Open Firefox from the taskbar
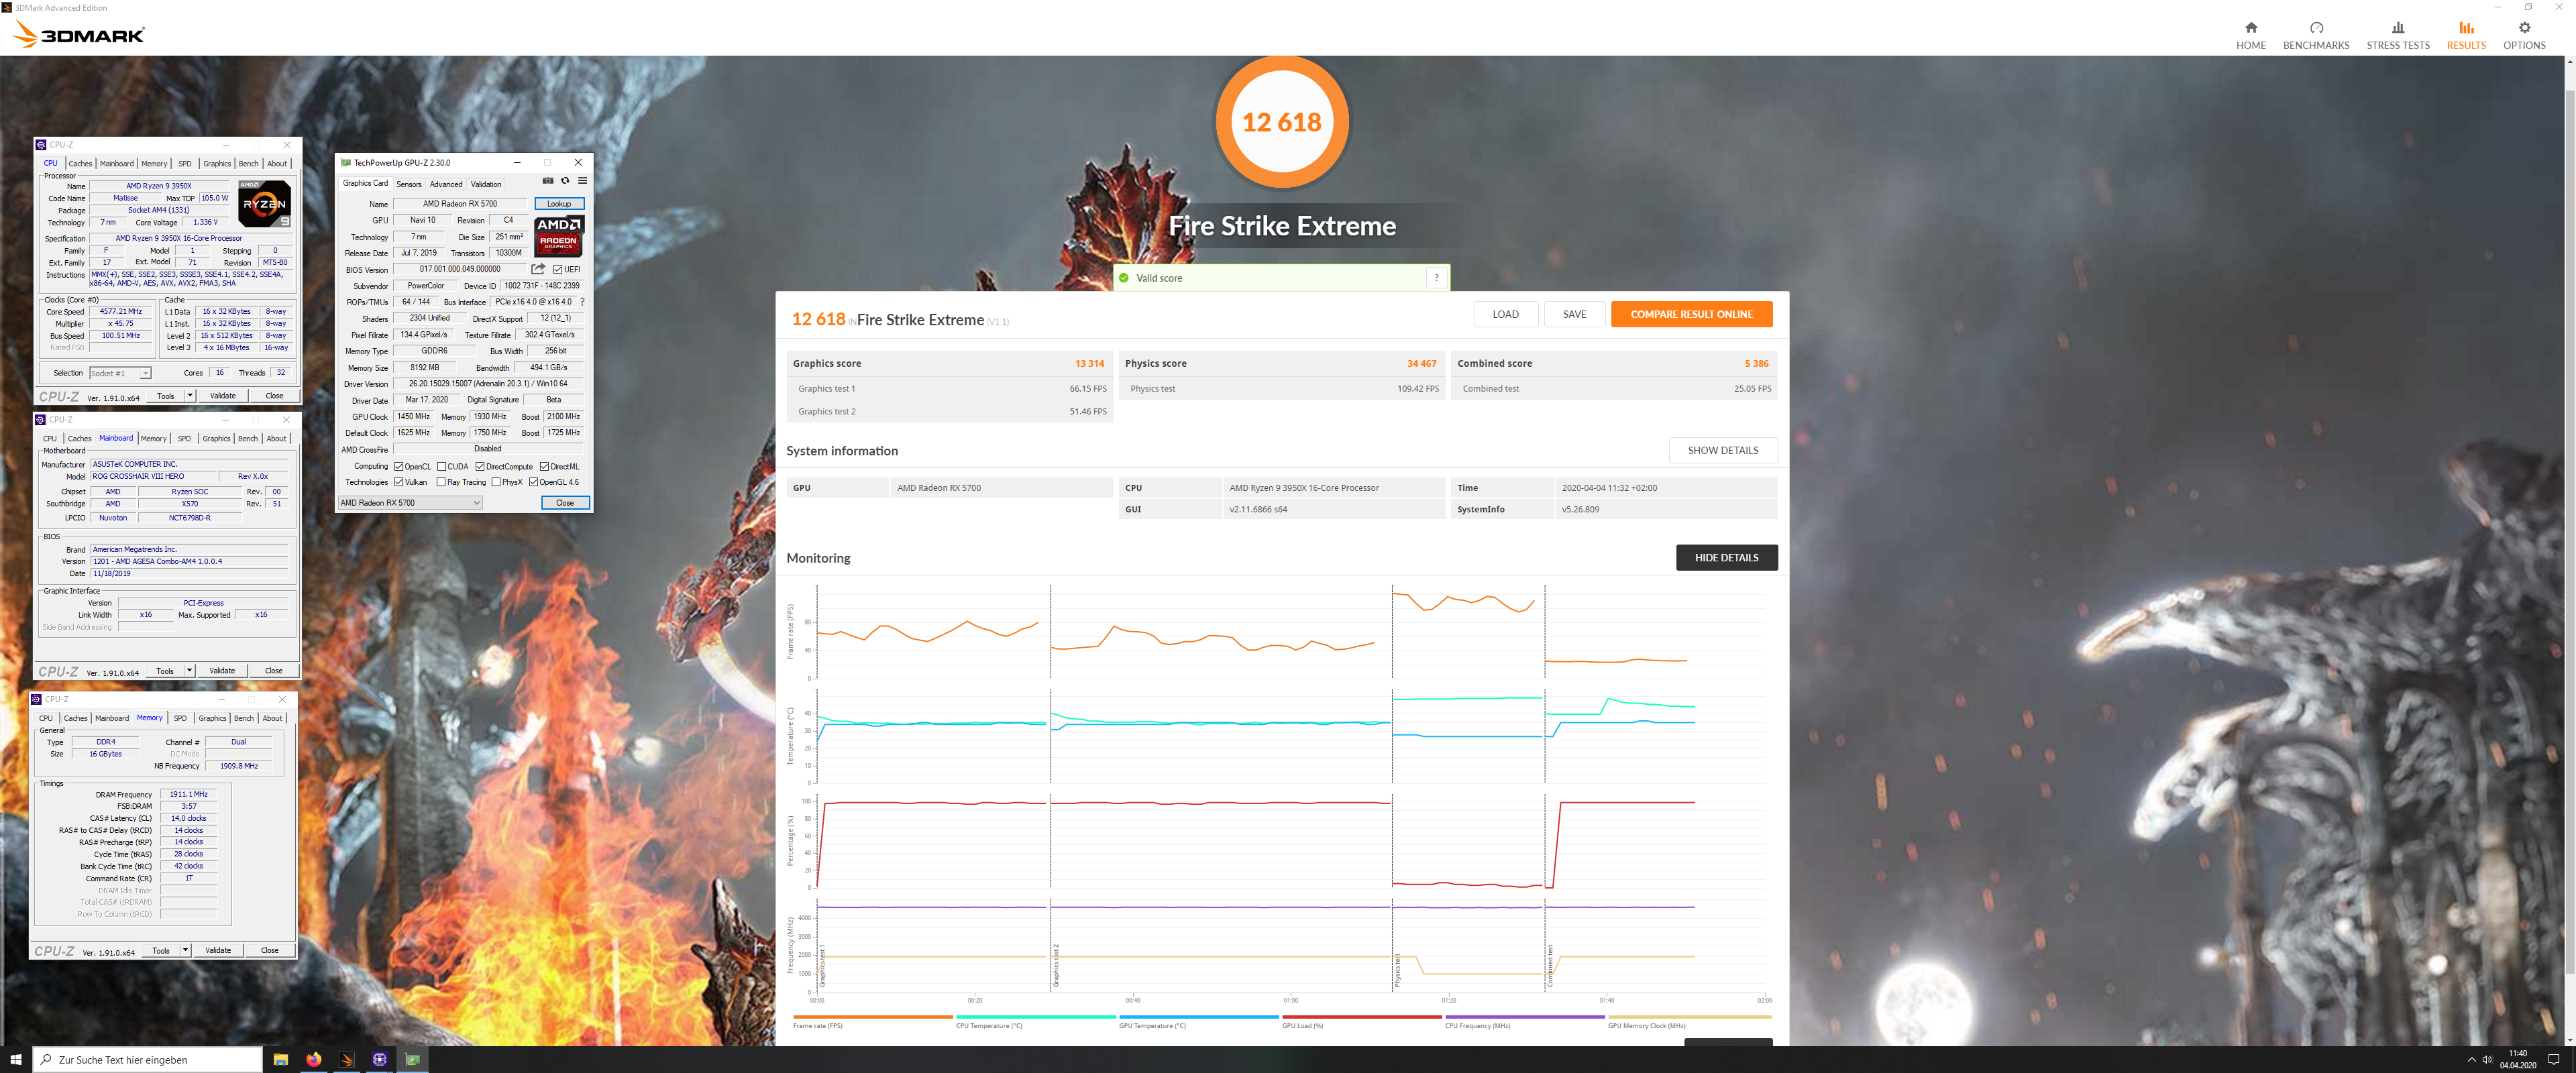 (314, 1059)
